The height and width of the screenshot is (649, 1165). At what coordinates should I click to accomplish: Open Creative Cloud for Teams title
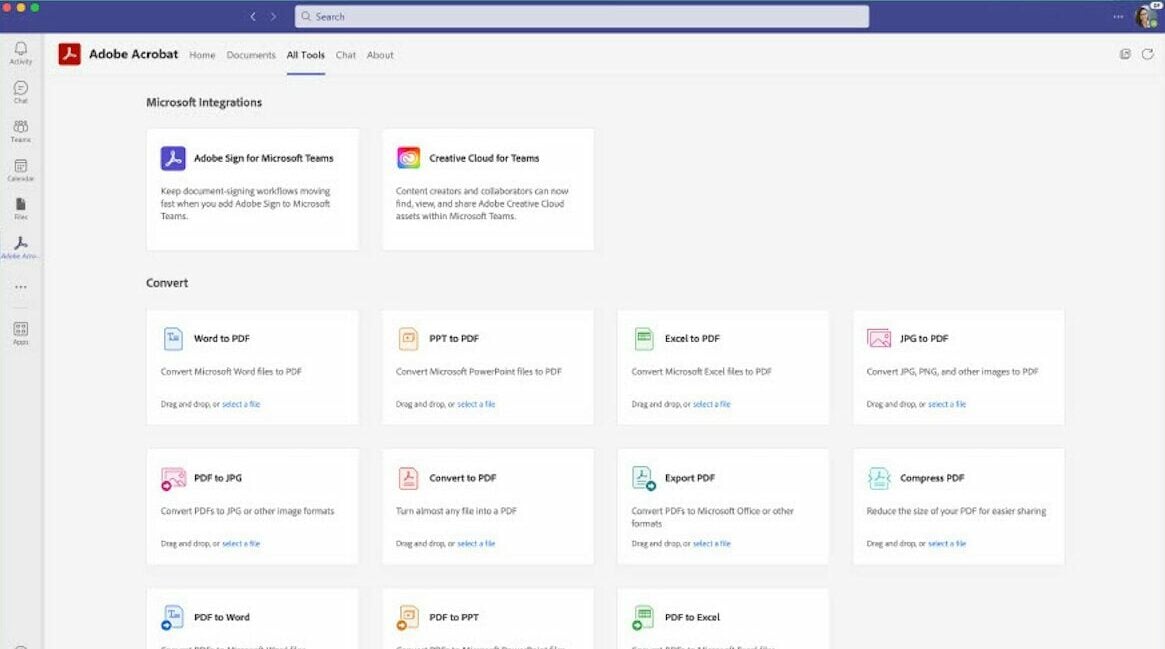coord(484,158)
